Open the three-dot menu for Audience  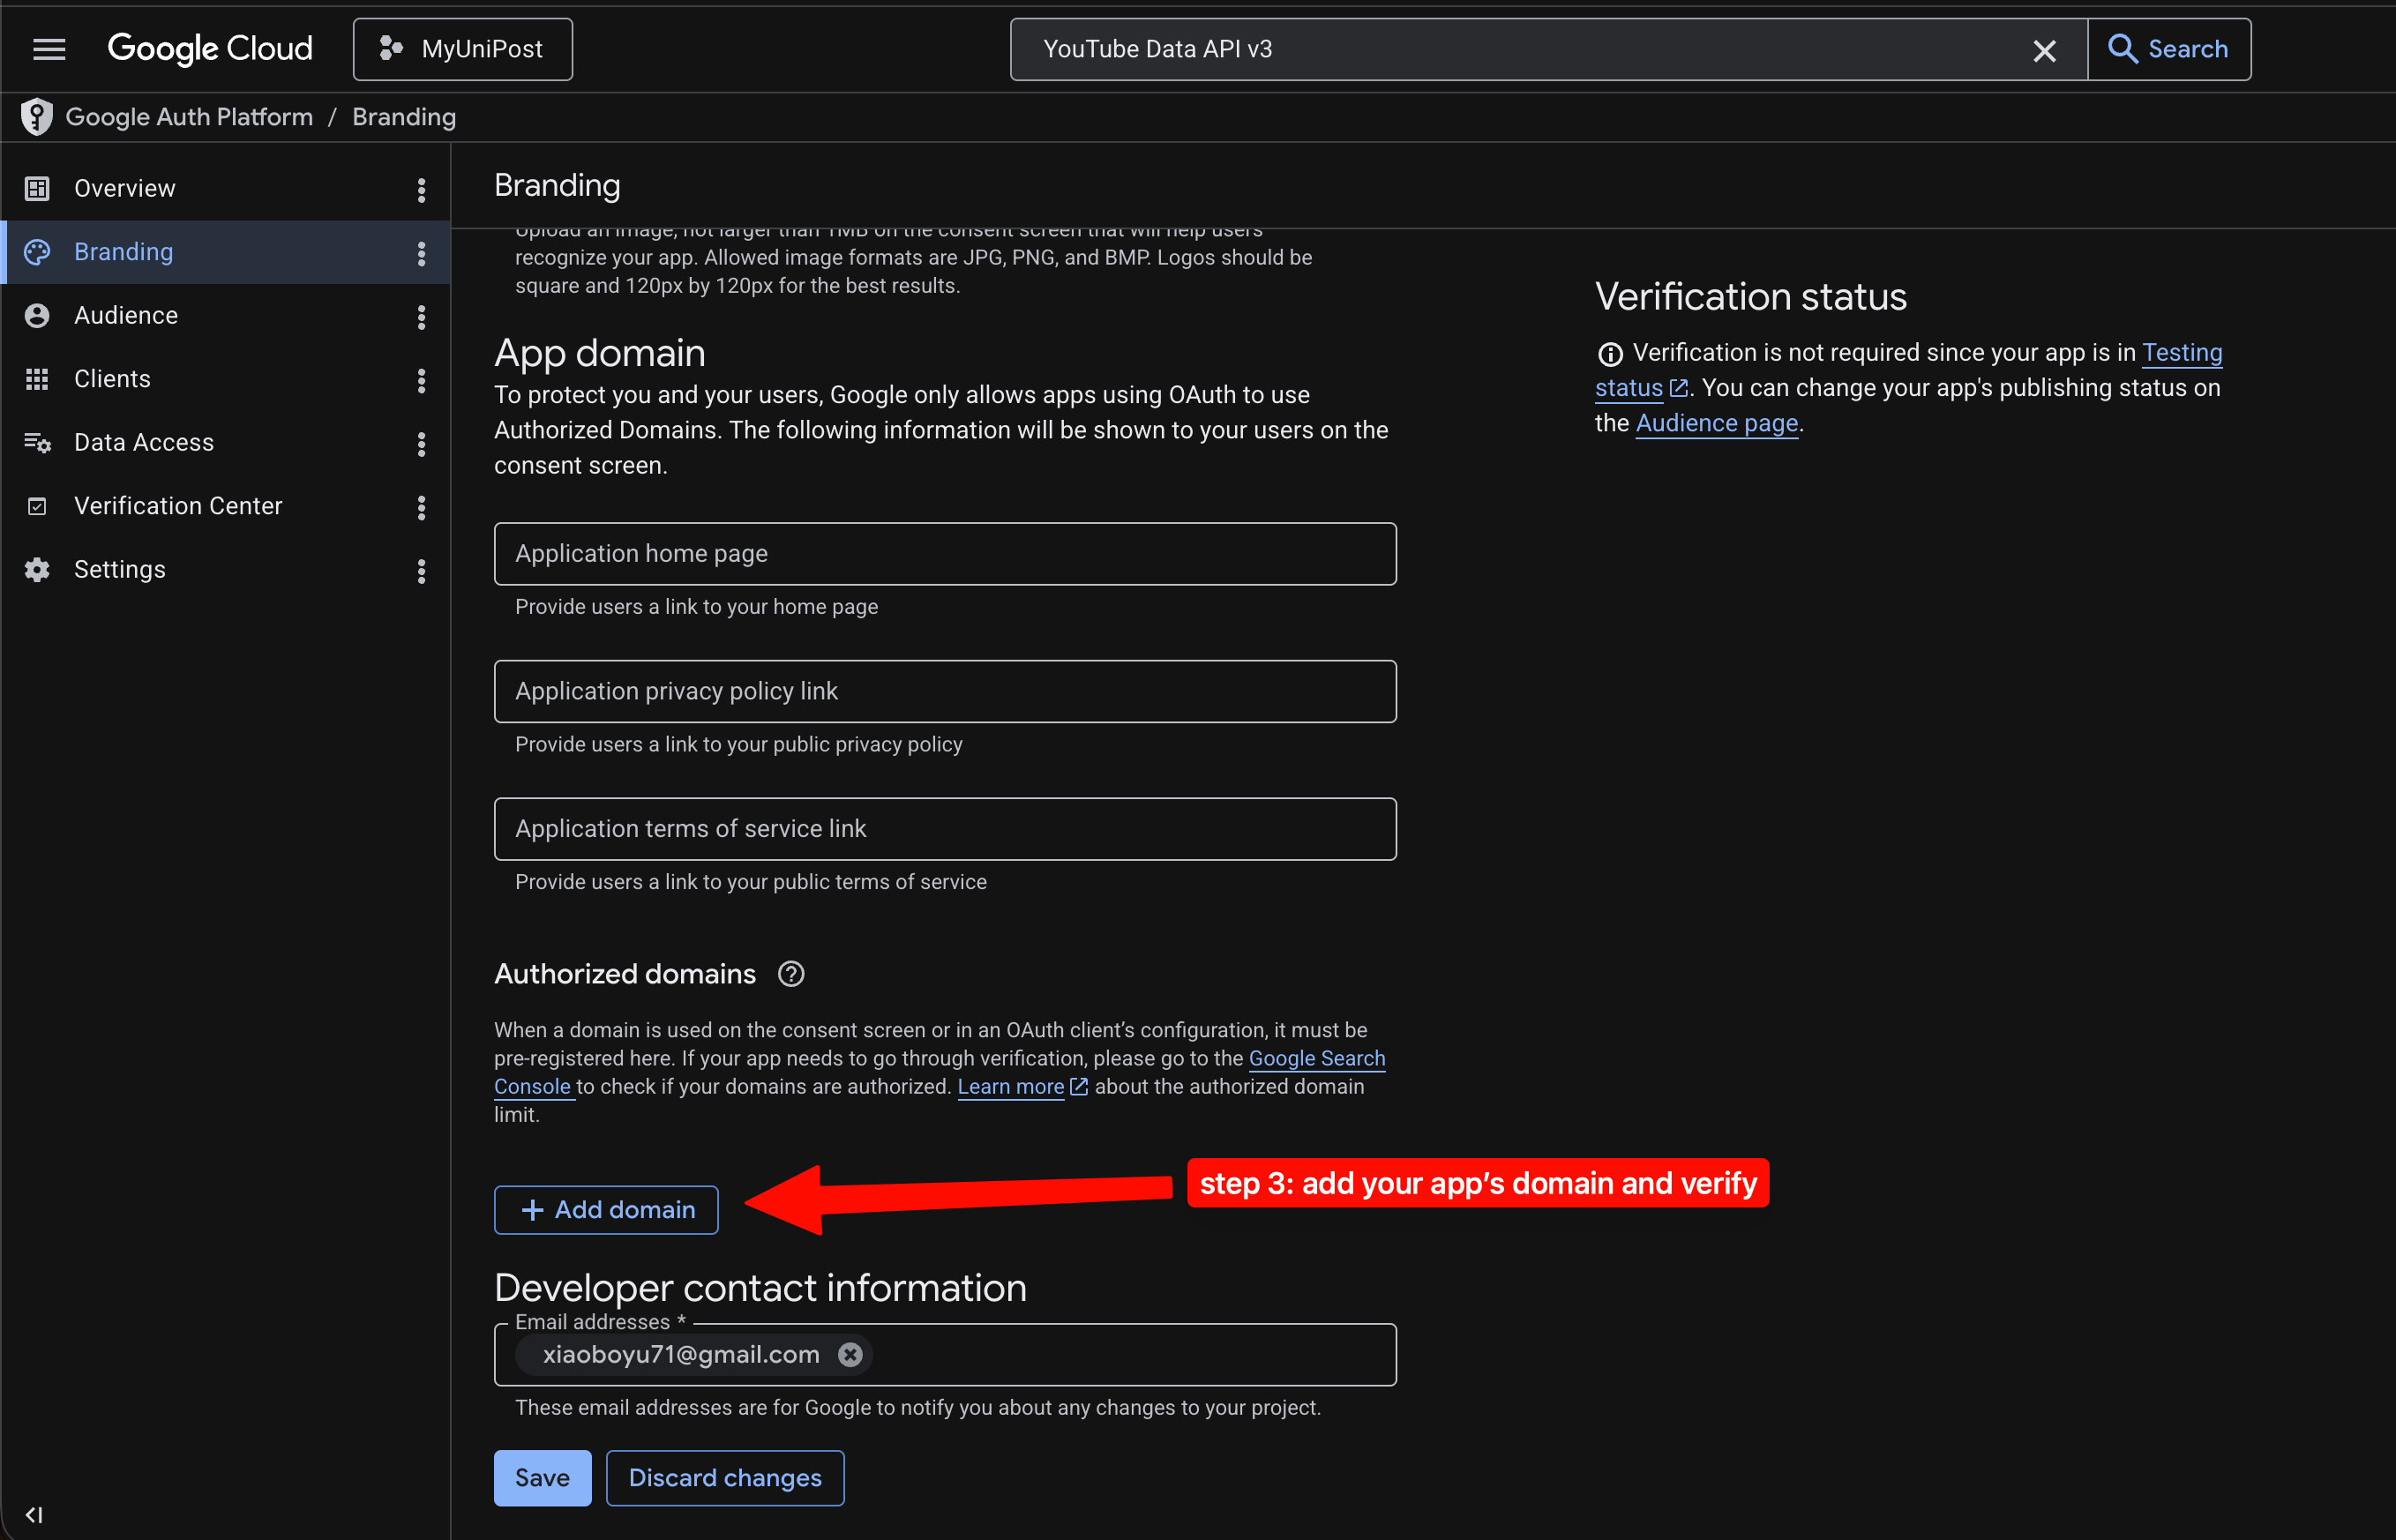(421, 316)
